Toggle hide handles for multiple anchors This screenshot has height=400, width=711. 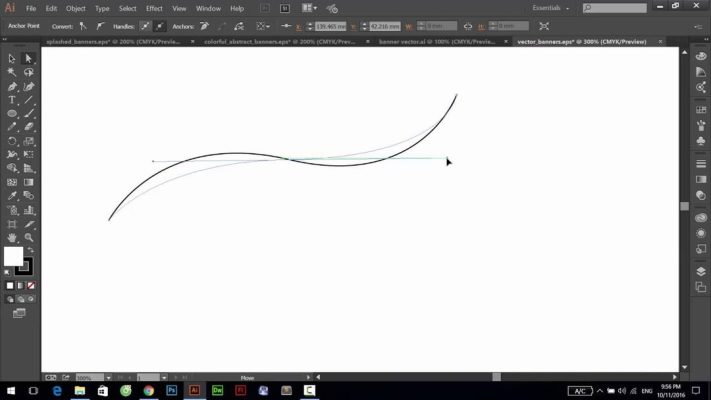coord(162,25)
